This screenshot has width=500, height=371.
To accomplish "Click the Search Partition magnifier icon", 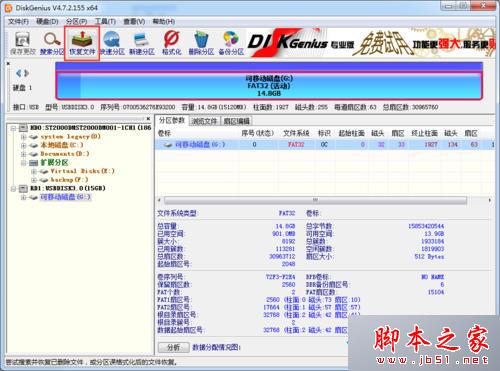I will click(x=52, y=43).
